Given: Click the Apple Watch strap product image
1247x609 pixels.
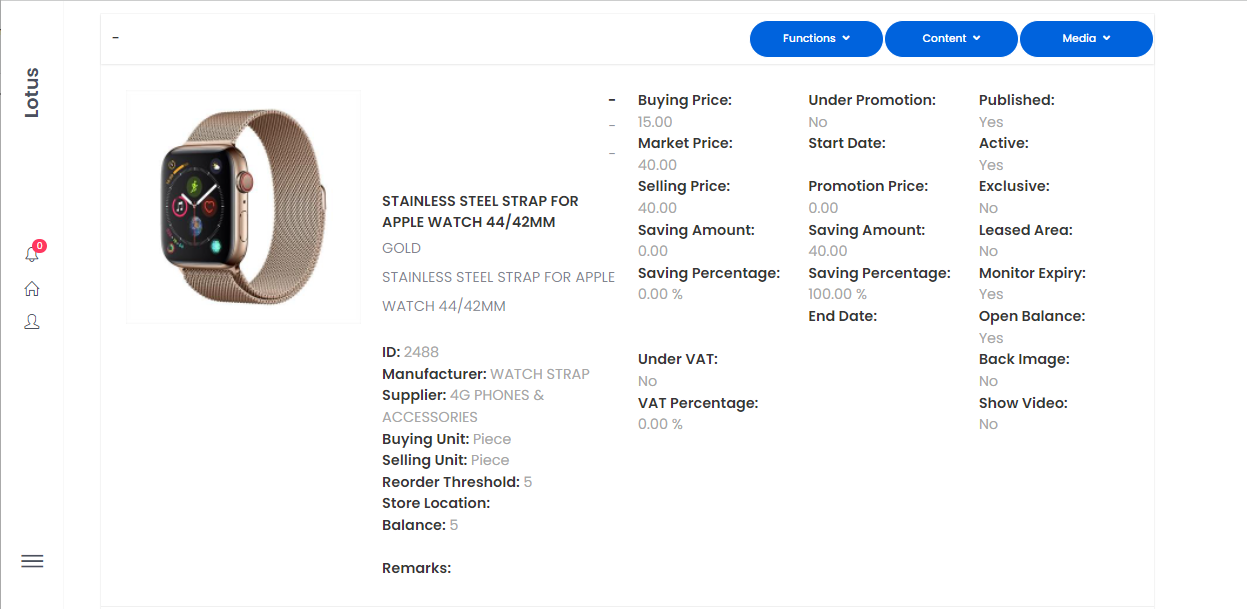Looking at the screenshot, I should (244, 207).
